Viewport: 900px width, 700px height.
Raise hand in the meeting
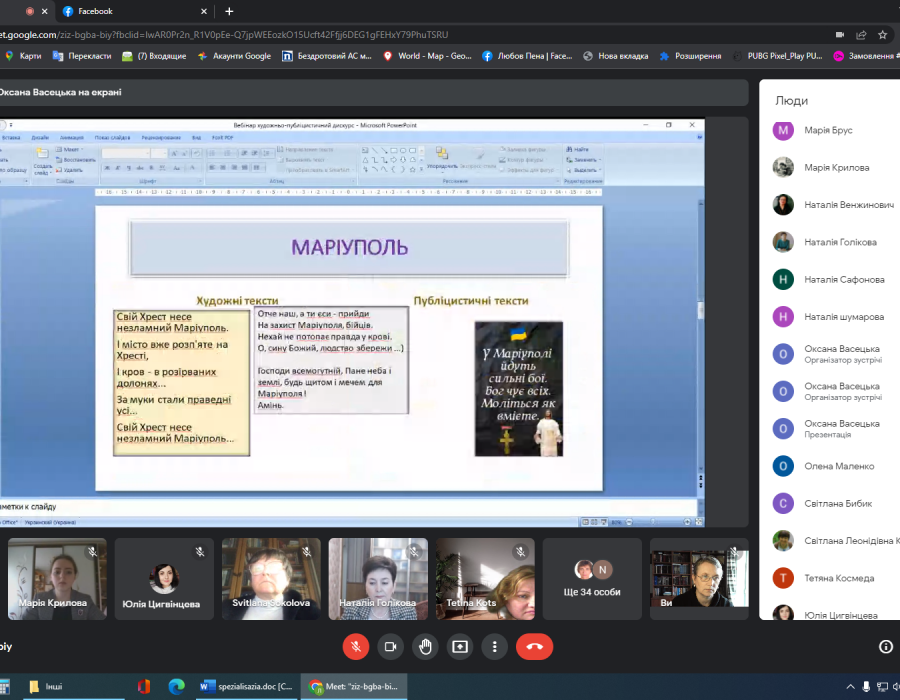pos(426,646)
